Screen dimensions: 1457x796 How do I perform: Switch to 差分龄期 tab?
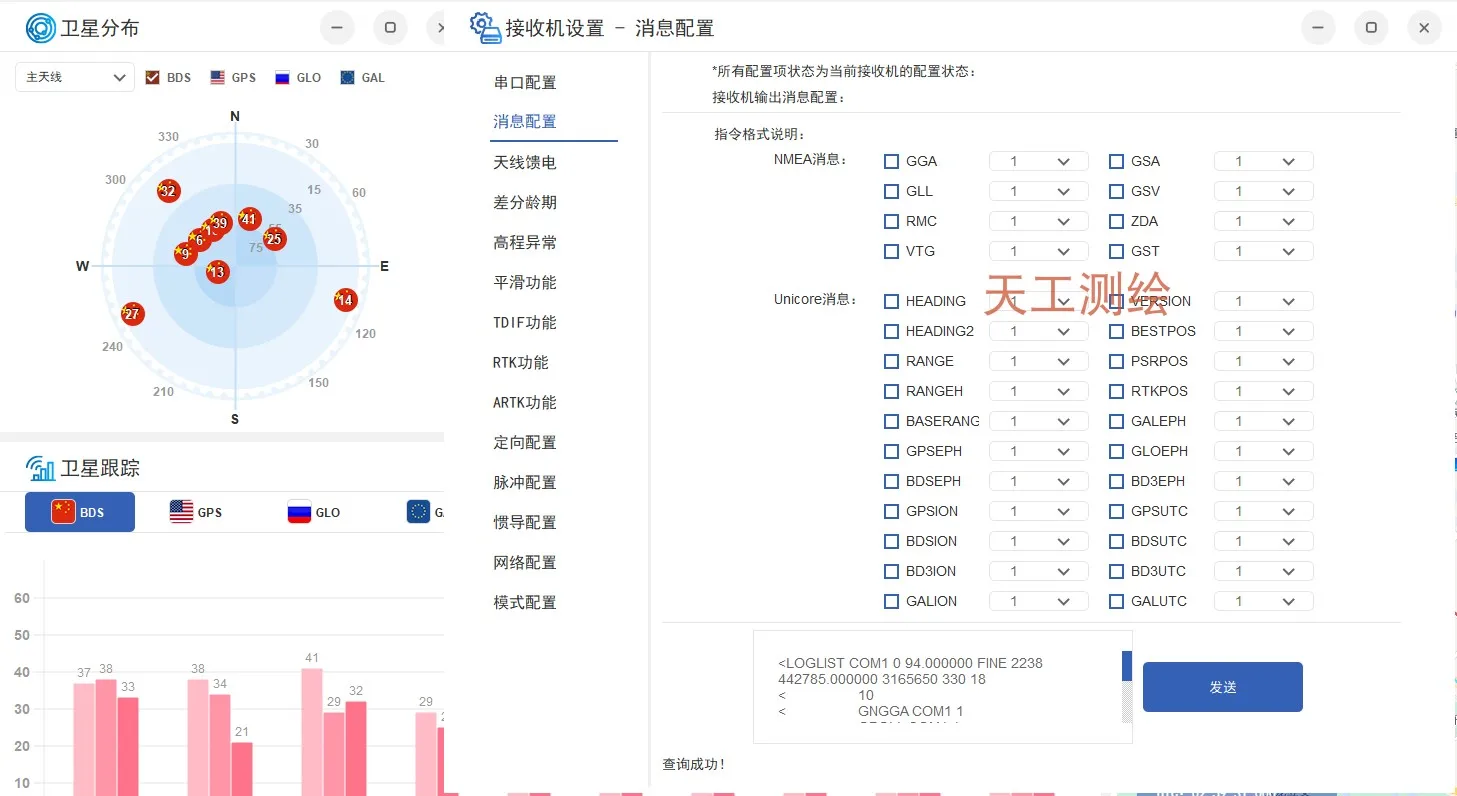coord(525,202)
